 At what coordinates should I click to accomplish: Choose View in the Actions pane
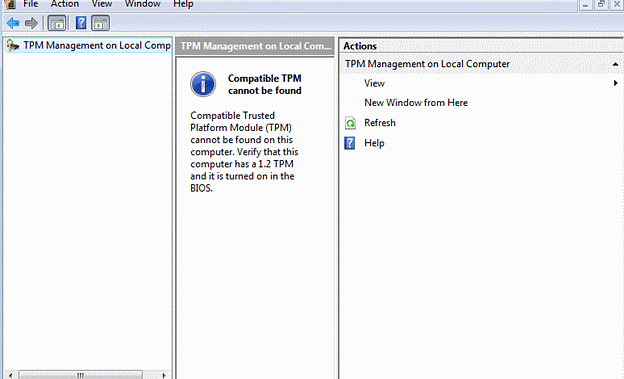point(374,83)
